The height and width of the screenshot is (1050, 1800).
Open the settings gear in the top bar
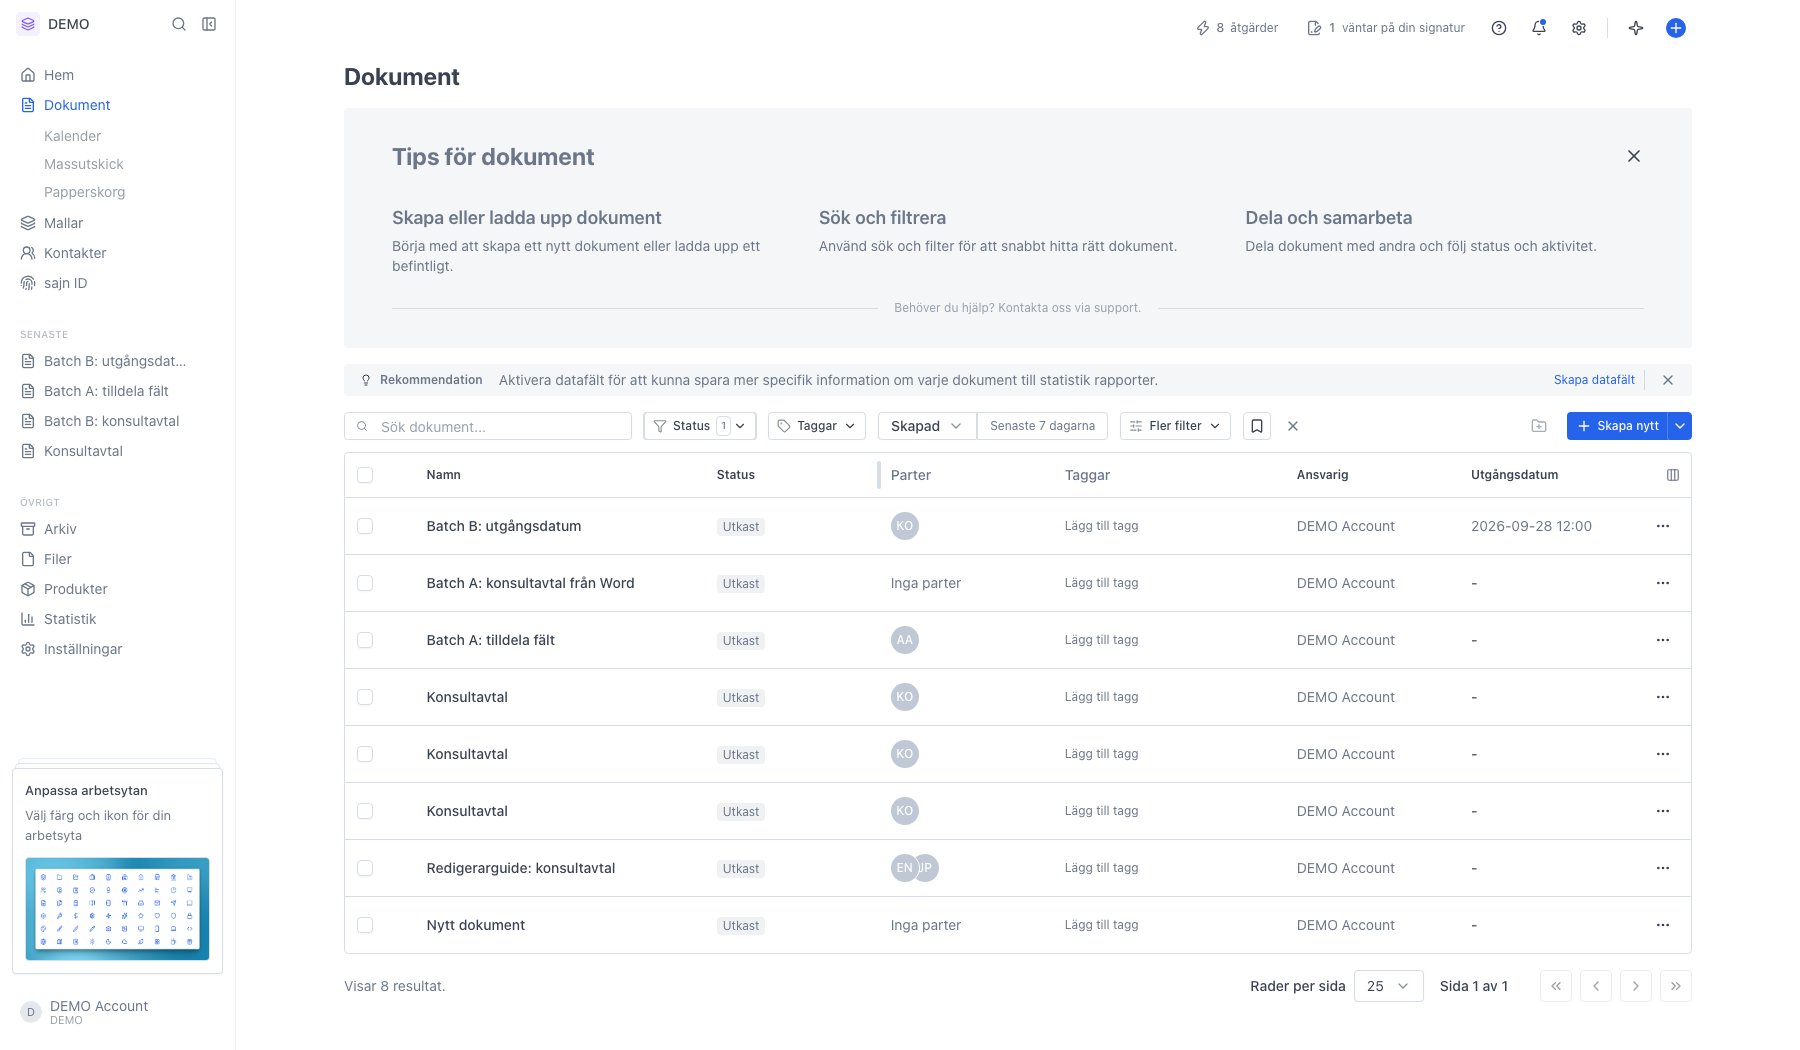click(x=1579, y=28)
